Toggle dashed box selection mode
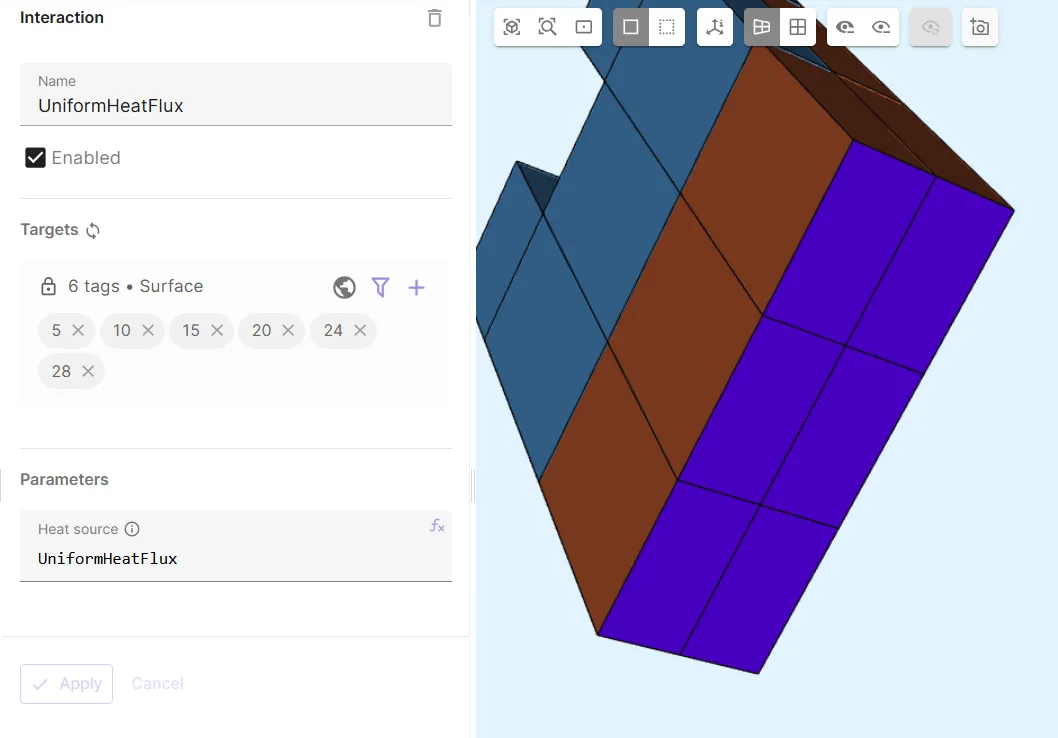The width and height of the screenshot is (1058, 738). point(667,28)
